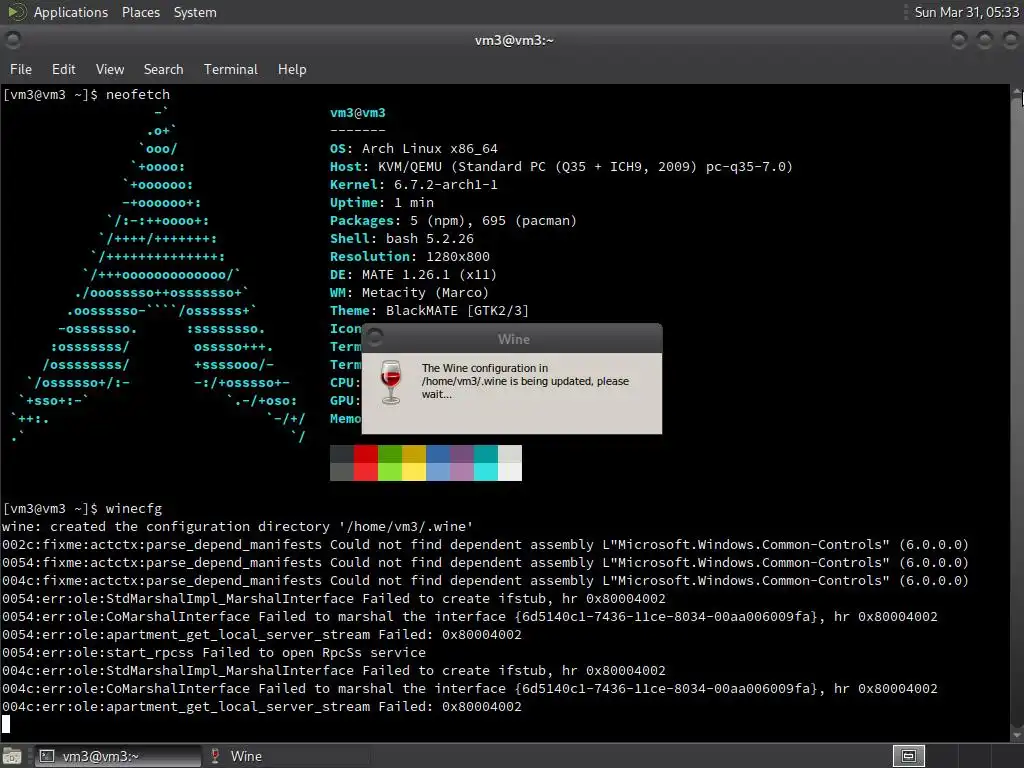
Task: Open the Terminal menu in menu bar
Action: (x=231, y=69)
